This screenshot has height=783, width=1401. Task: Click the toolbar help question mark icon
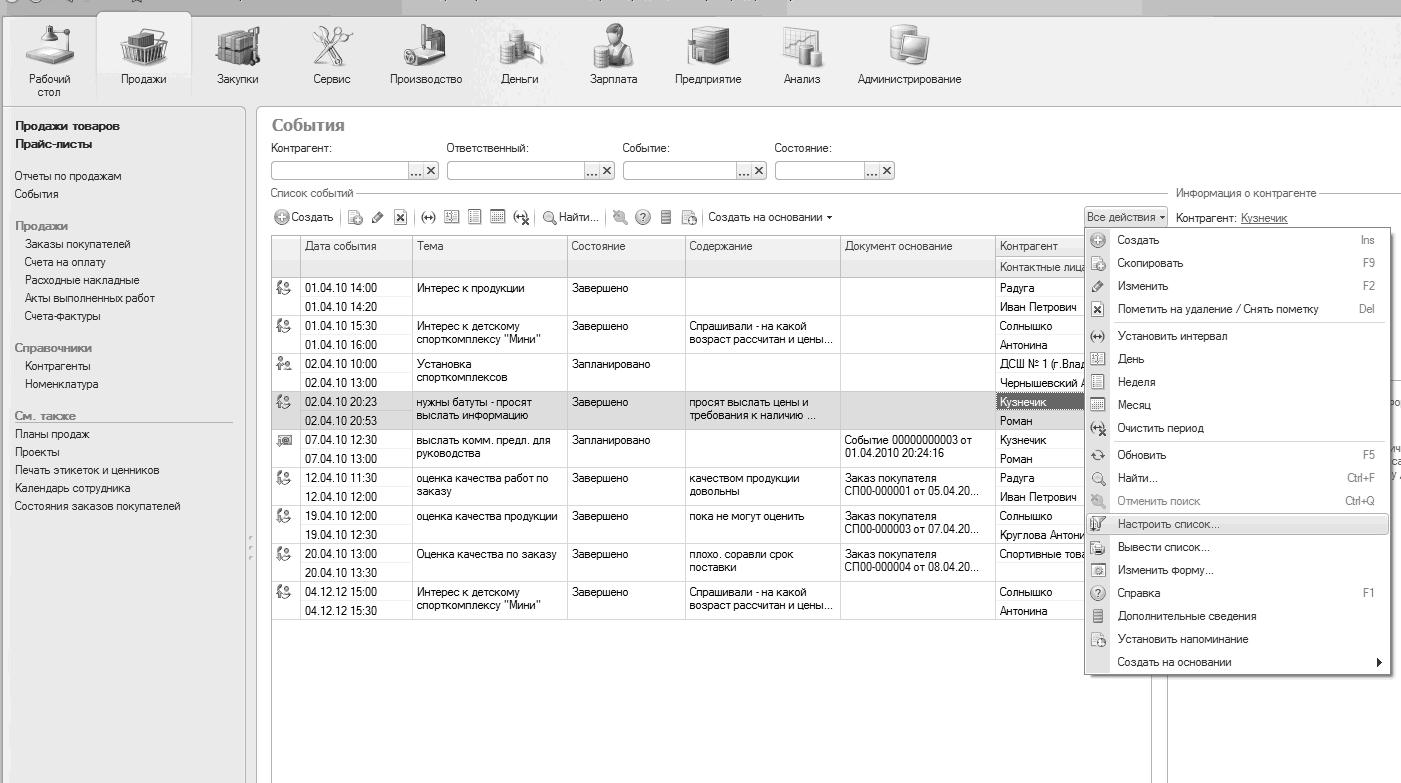(x=643, y=217)
